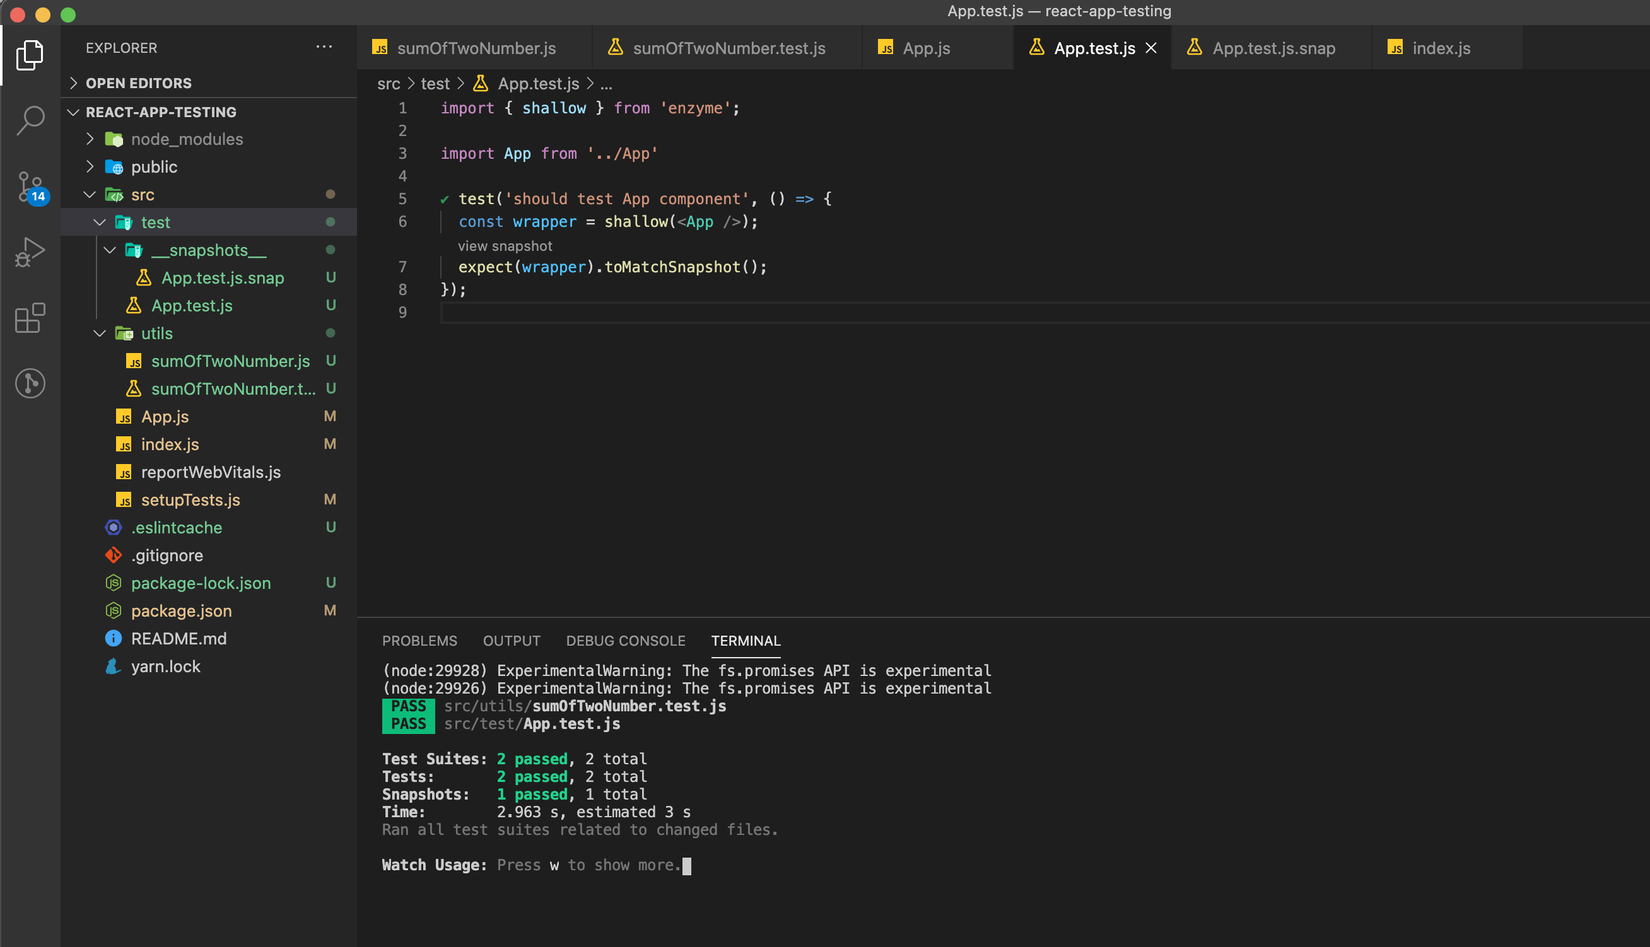Click the green test passed checkmark
This screenshot has width=1650, height=947.
click(x=444, y=200)
